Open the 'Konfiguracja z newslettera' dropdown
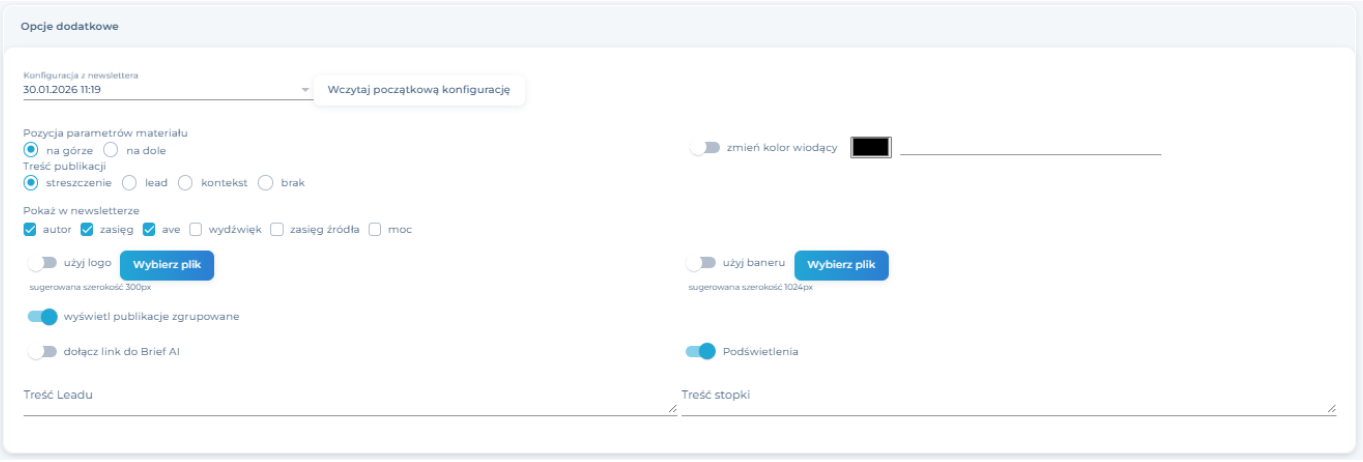This screenshot has width=1363, height=462. pyautogui.click(x=166, y=90)
